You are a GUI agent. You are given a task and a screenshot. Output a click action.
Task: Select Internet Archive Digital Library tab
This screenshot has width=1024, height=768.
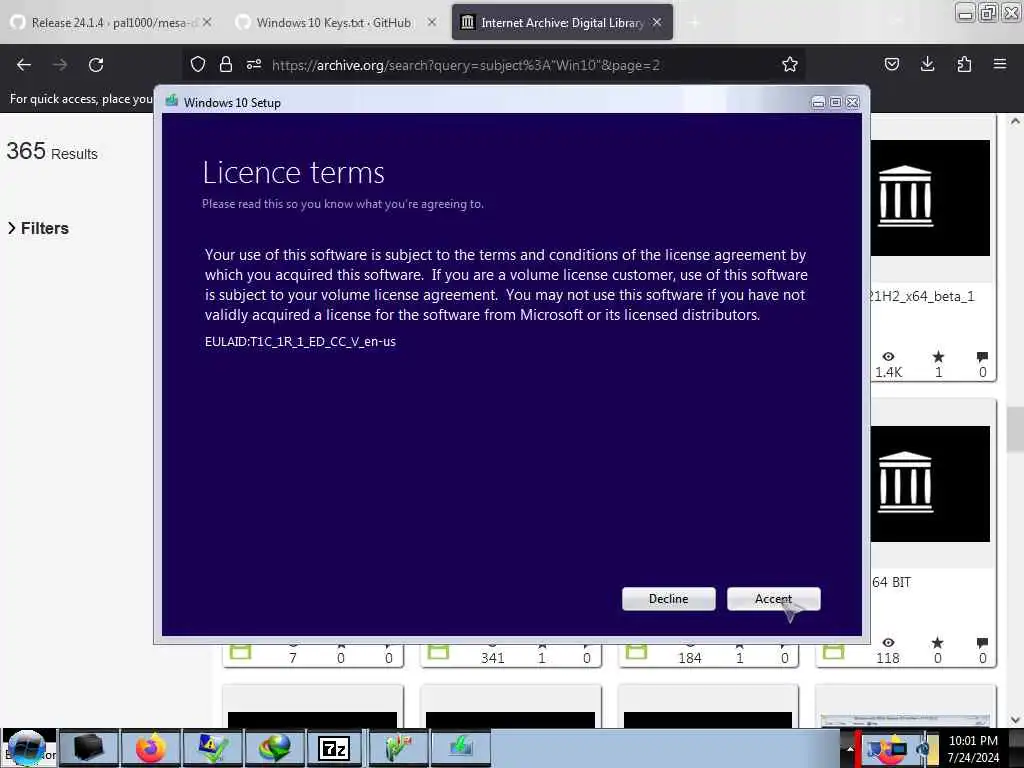click(562, 23)
